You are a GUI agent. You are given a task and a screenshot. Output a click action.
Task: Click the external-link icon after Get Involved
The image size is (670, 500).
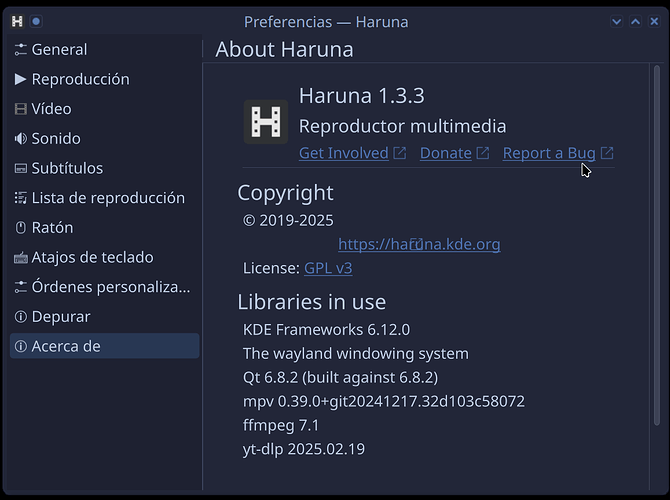click(x=400, y=153)
